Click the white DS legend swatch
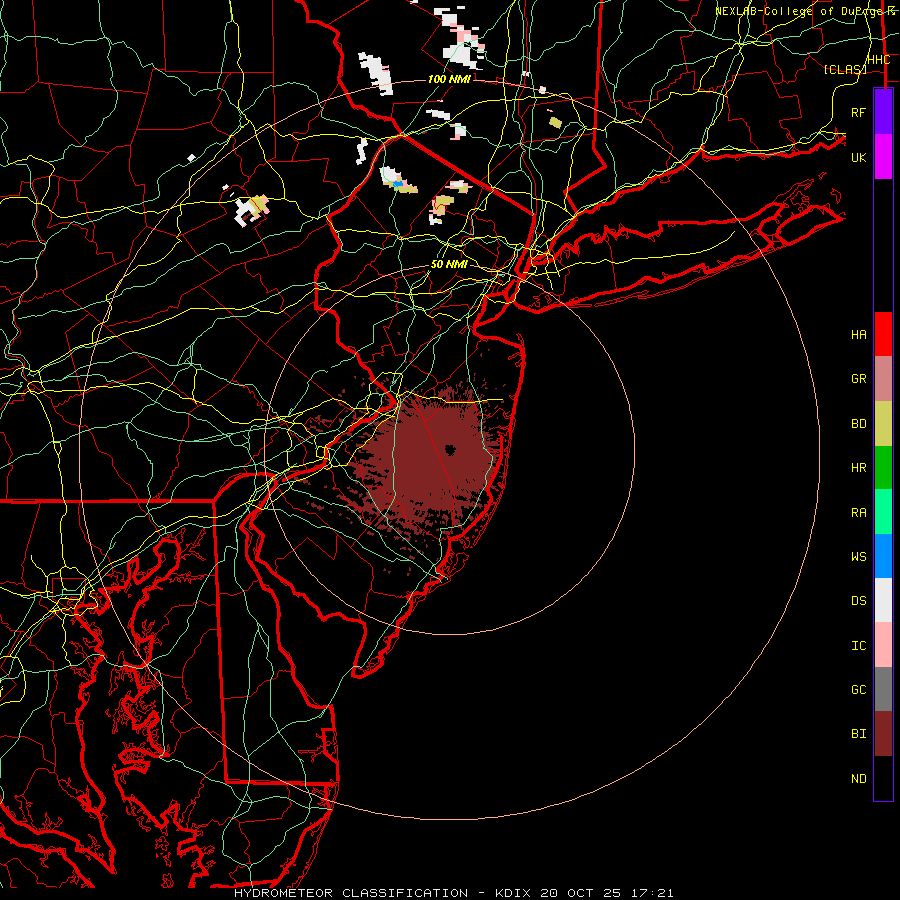The image size is (900, 900). (x=883, y=600)
